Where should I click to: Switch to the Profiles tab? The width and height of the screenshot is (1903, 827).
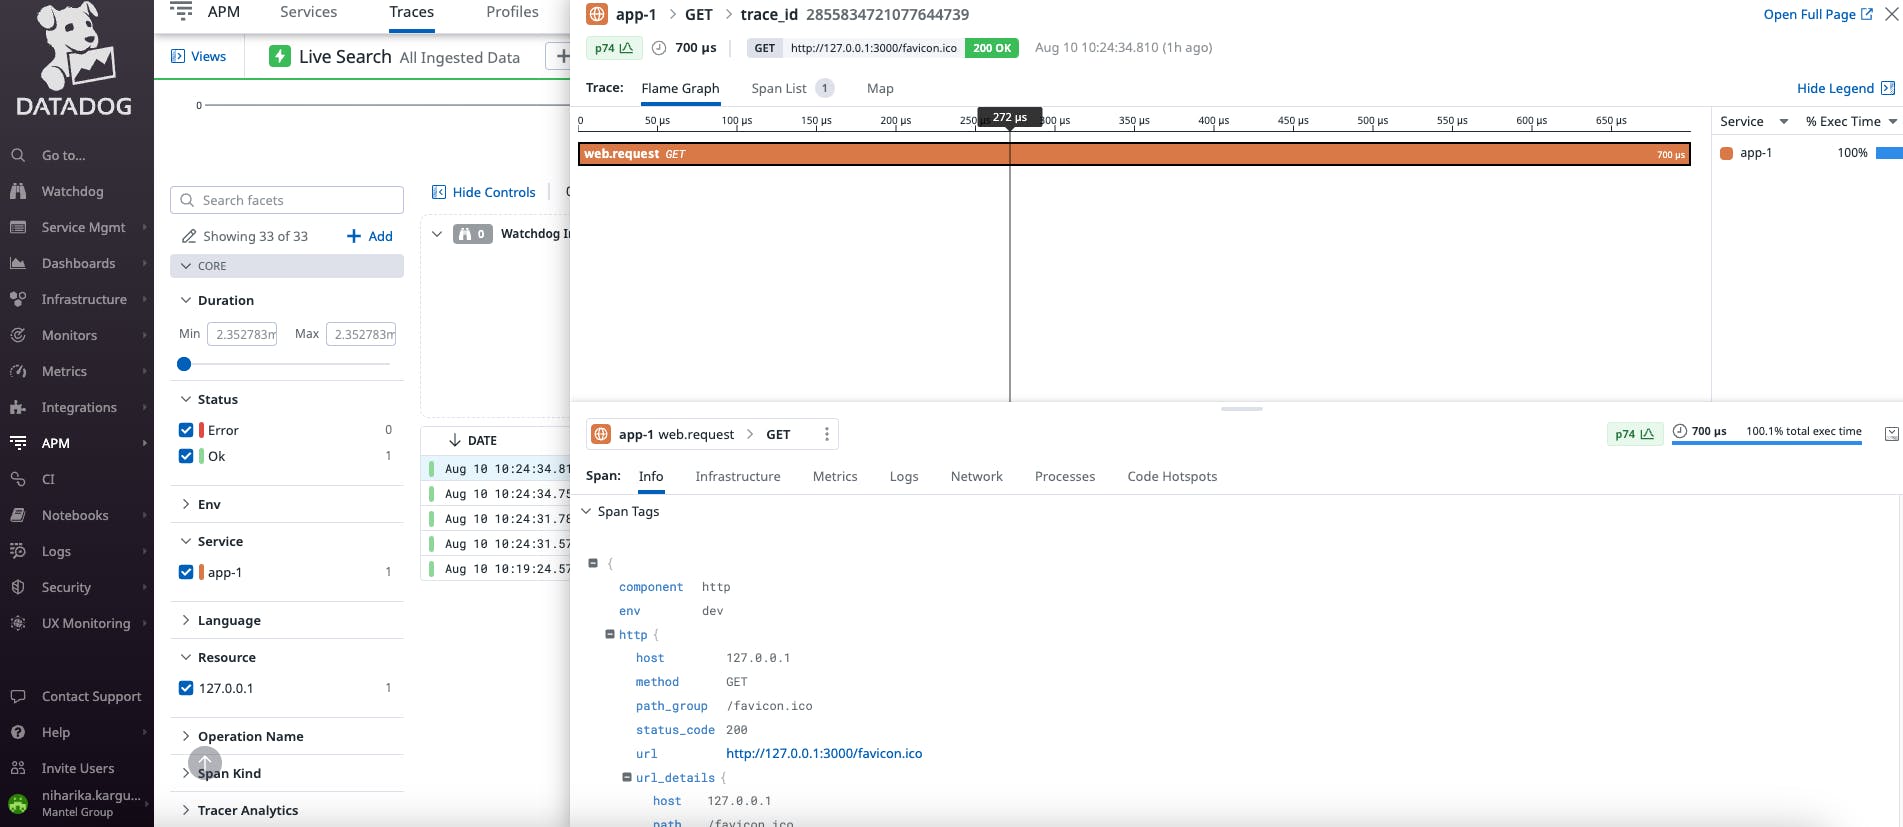pyautogui.click(x=512, y=12)
